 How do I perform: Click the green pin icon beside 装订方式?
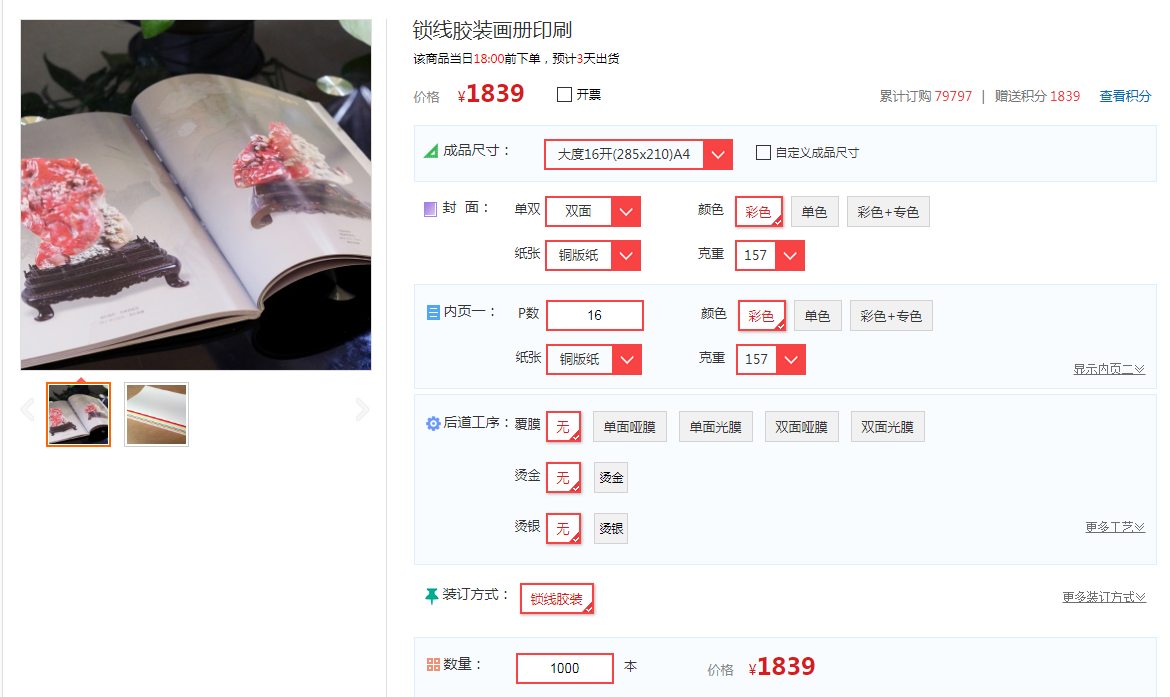point(431,596)
